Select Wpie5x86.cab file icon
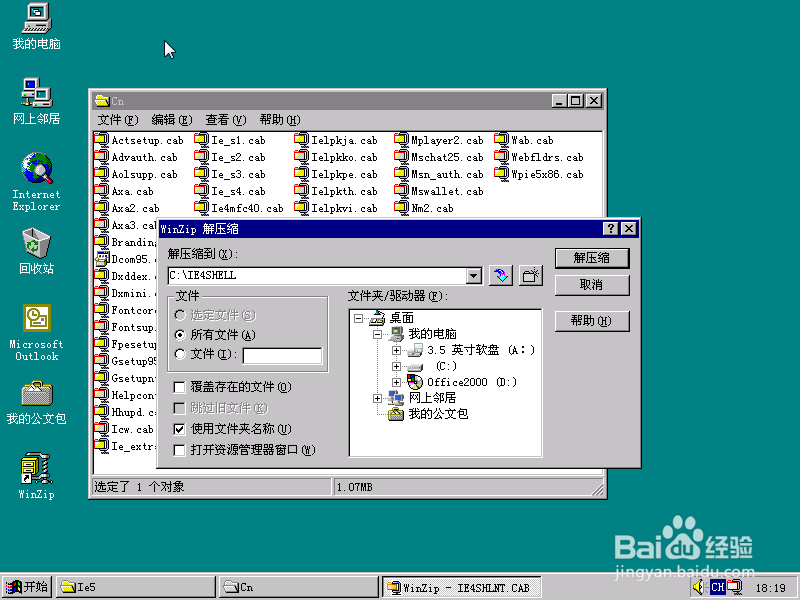This screenshot has width=800, height=600. [x=502, y=173]
